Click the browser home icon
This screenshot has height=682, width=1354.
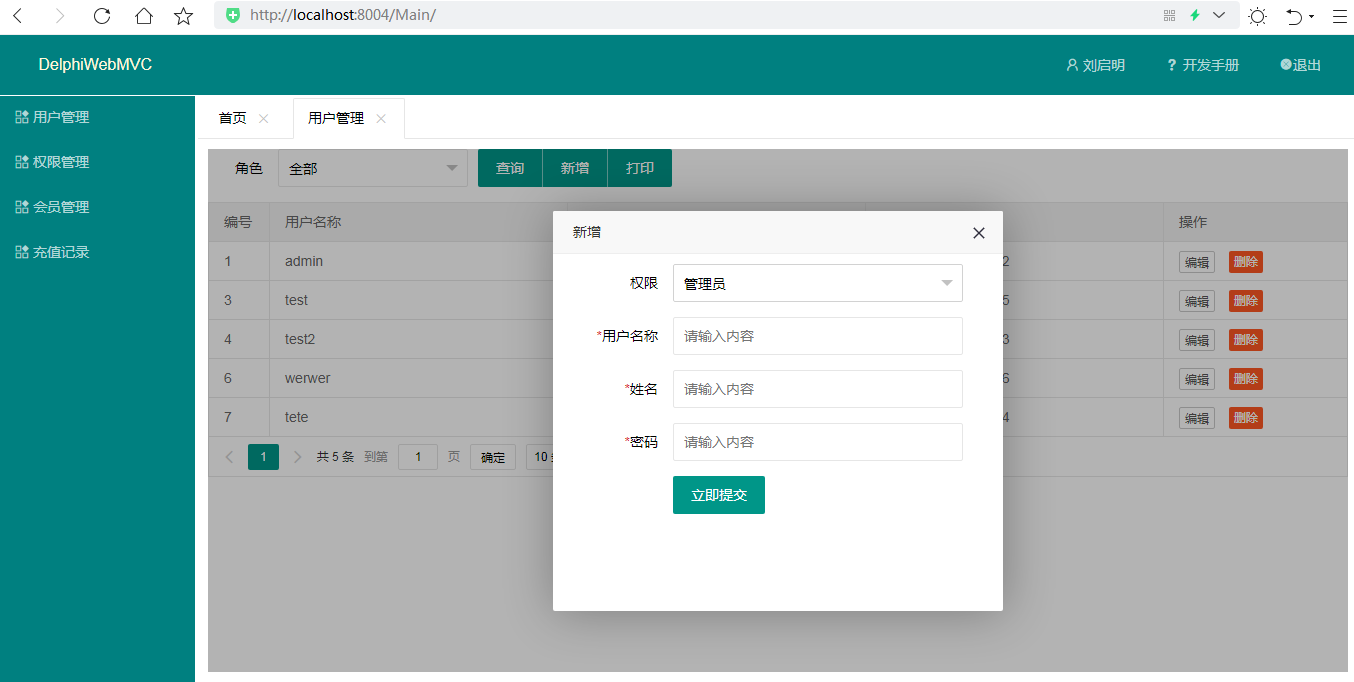coord(143,16)
